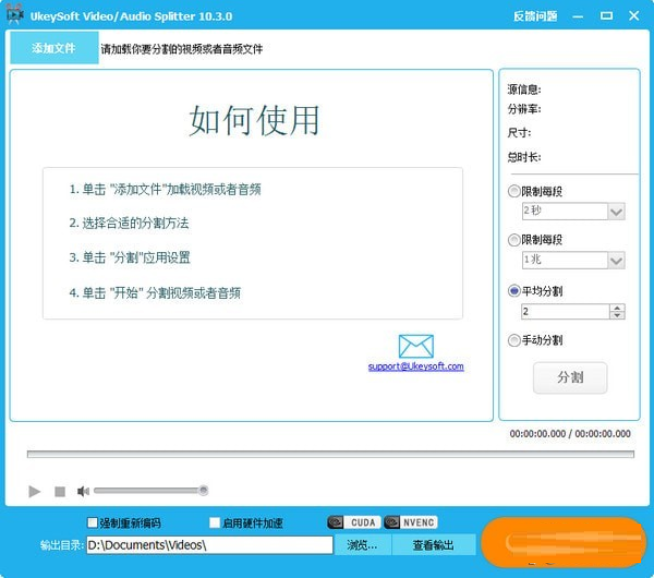Click the UkeySoft app logo icon
This screenshot has width=654, height=579.
[x=15, y=14]
